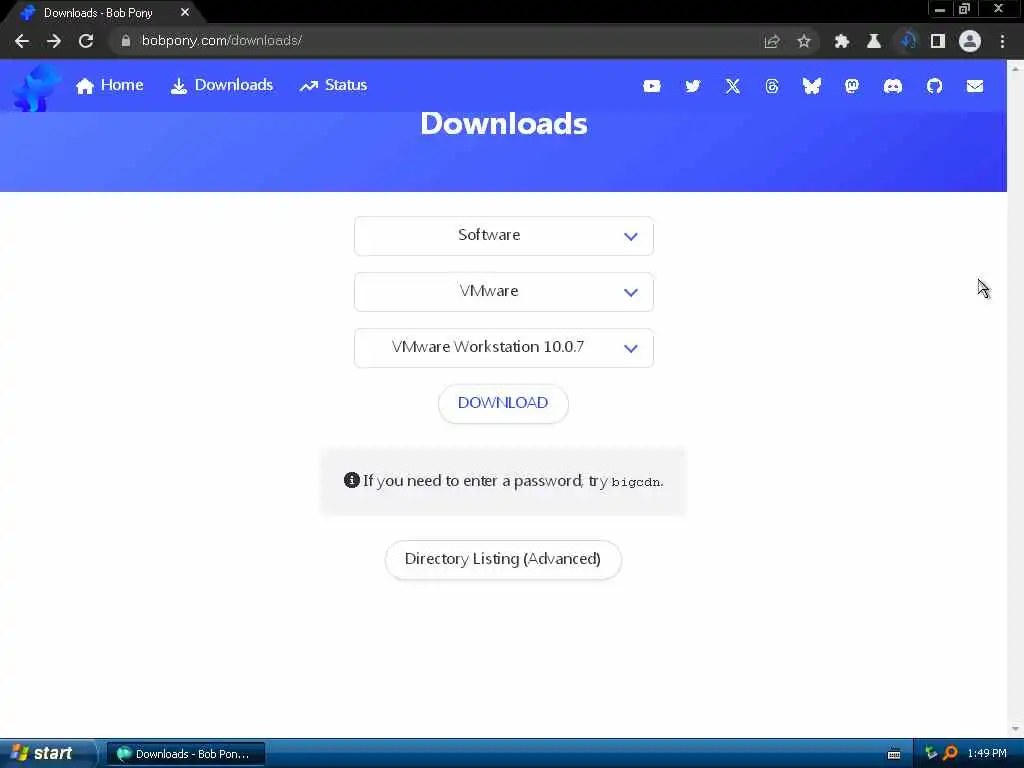Share this page via the share icon
This screenshot has height=768, width=1024.
pyautogui.click(x=772, y=41)
